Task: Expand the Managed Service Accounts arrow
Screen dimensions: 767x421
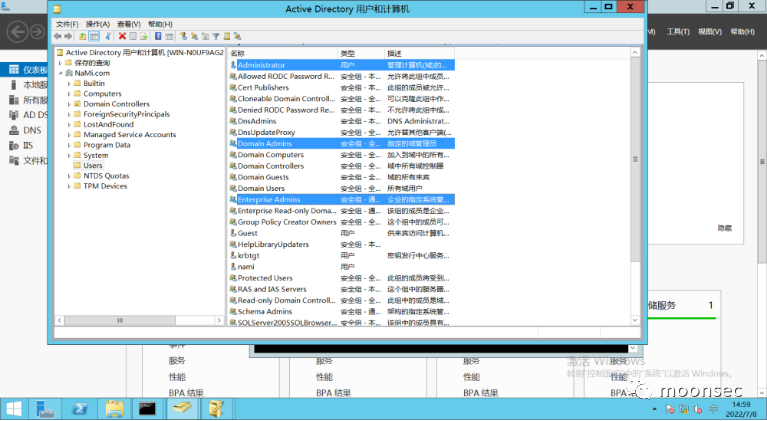Action: pyautogui.click(x=69, y=135)
